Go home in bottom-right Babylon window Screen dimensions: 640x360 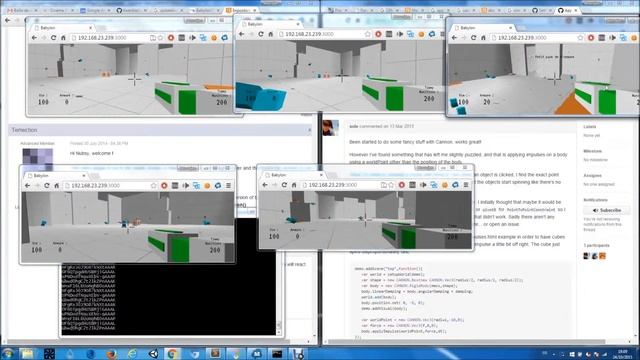pyautogui.click(x=294, y=185)
